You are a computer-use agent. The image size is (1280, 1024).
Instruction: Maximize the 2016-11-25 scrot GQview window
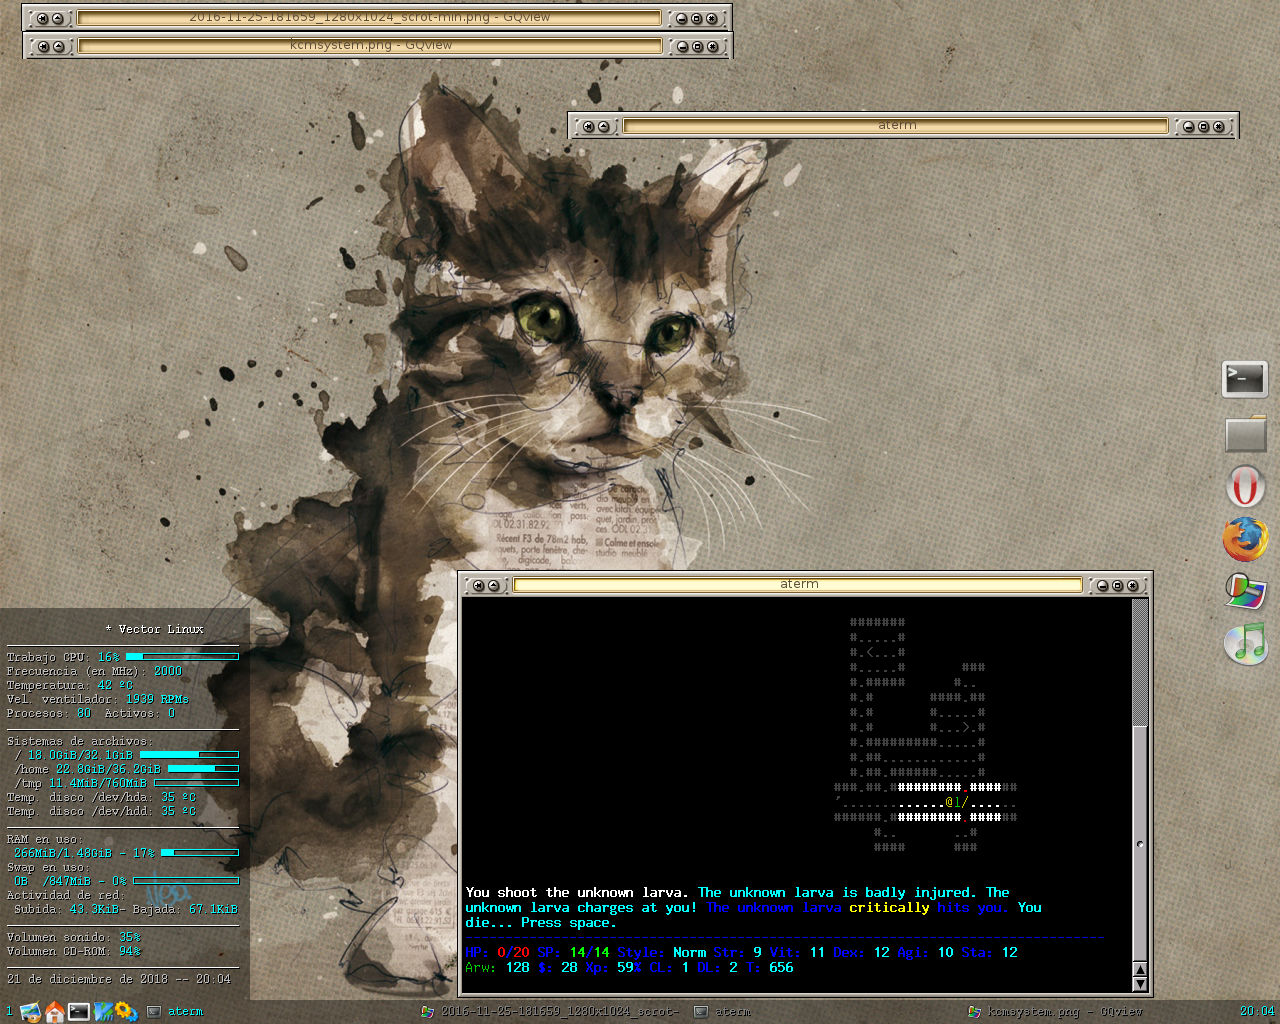click(697, 18)
